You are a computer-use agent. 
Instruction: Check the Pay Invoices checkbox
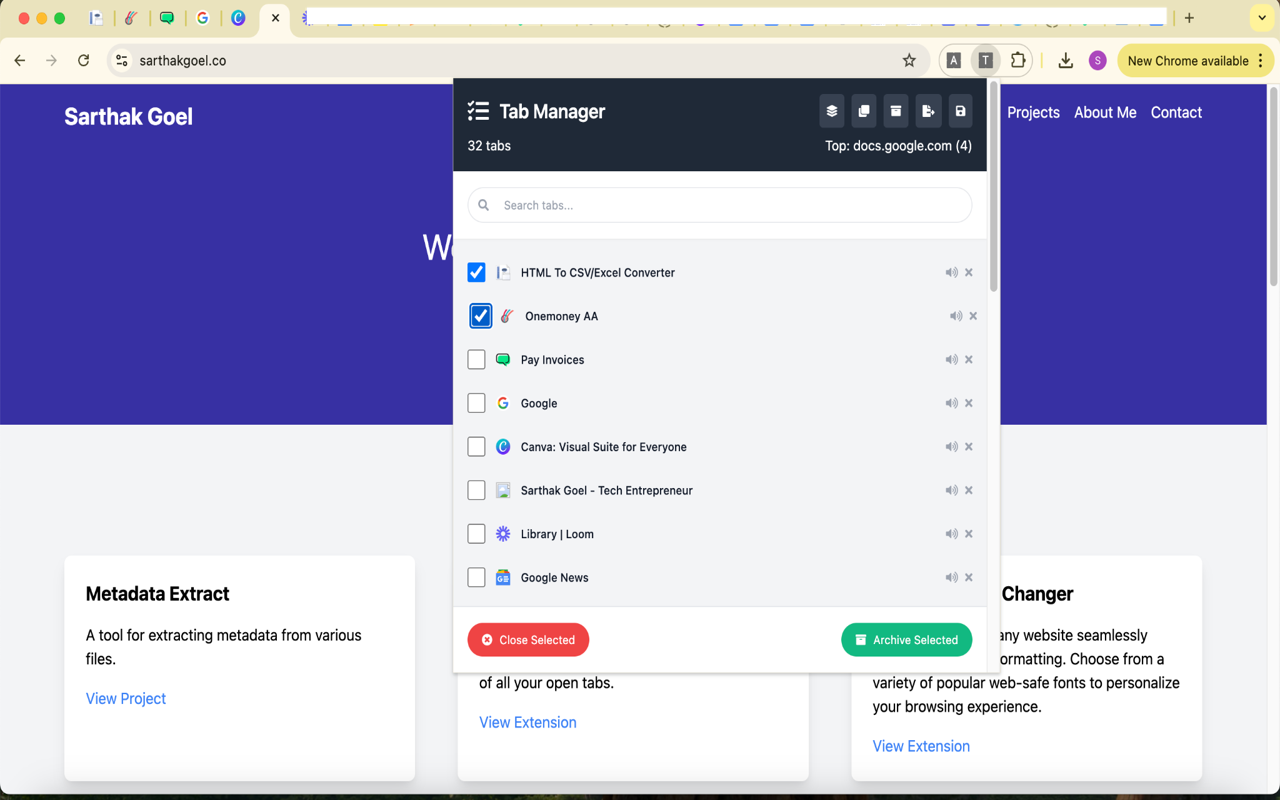click(476, 359)
